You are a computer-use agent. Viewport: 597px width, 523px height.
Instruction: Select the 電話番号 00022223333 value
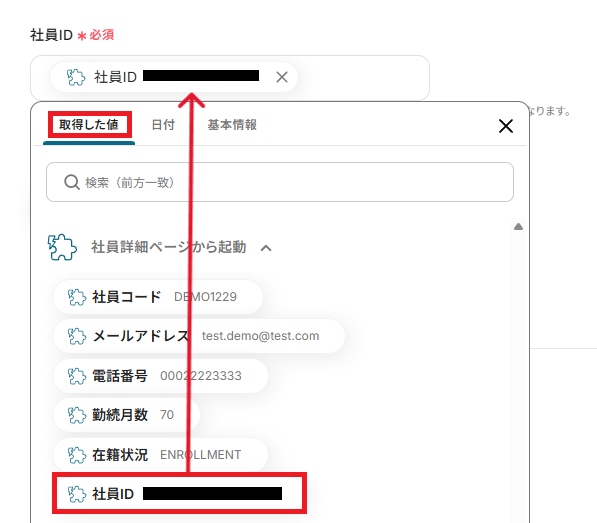(160, 376)
